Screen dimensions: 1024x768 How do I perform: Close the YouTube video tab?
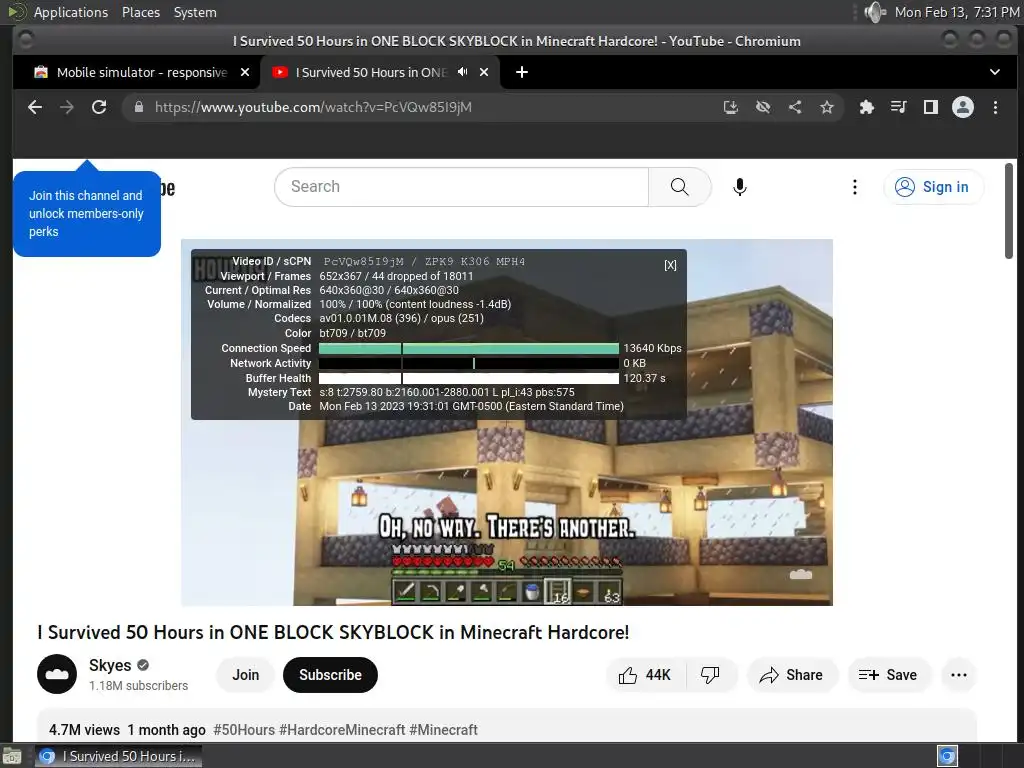tap(484, 72)
